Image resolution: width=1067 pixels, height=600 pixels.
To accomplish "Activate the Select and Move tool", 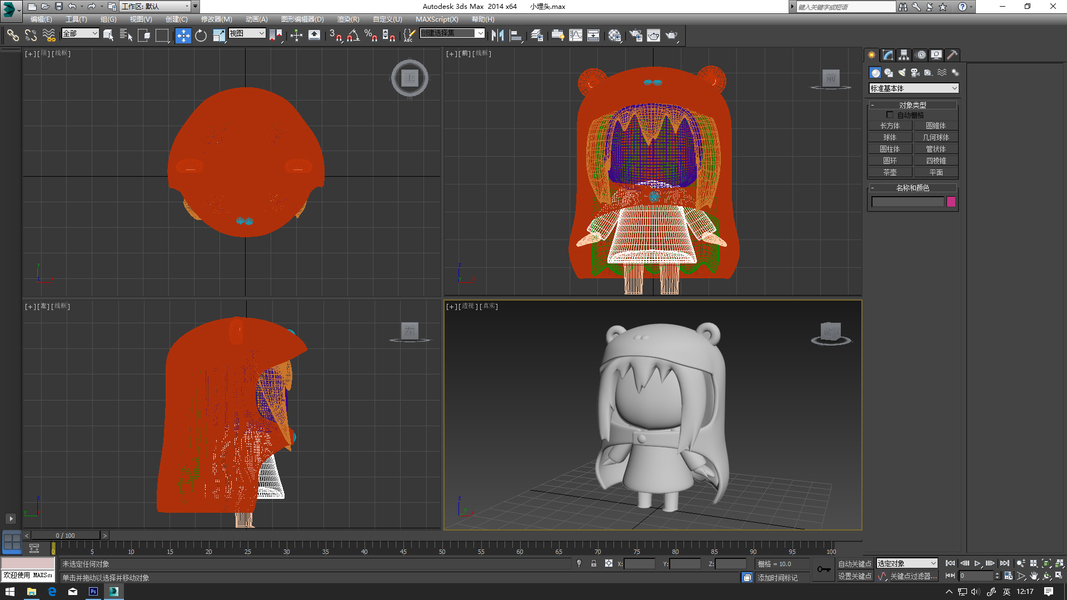I will 183,35.
